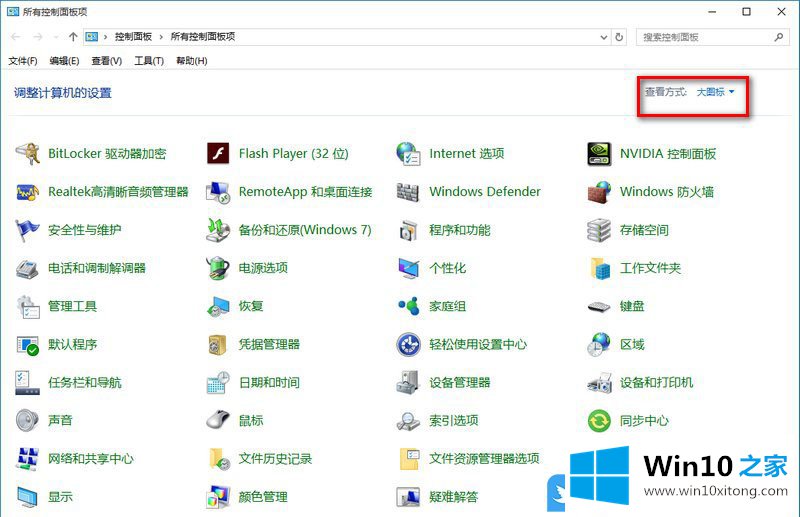Open the 安全性与维护 flag icon
This screenshot has height=517, width=800.
[x=28, y=230]
